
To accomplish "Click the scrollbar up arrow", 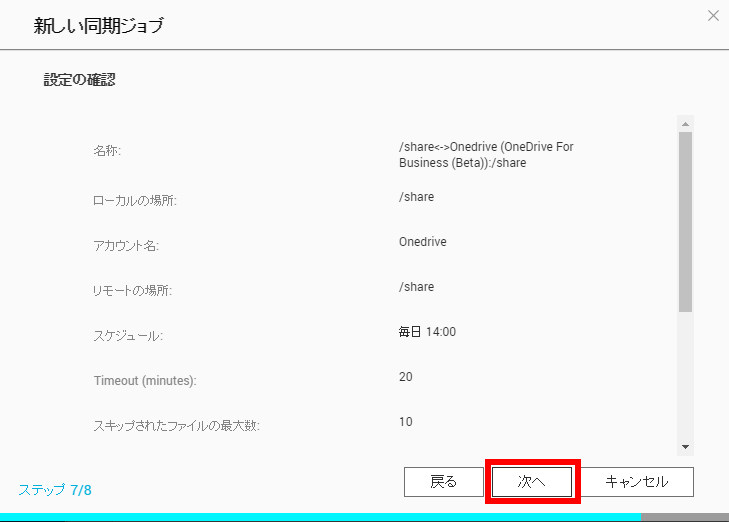I will (685, 124).
